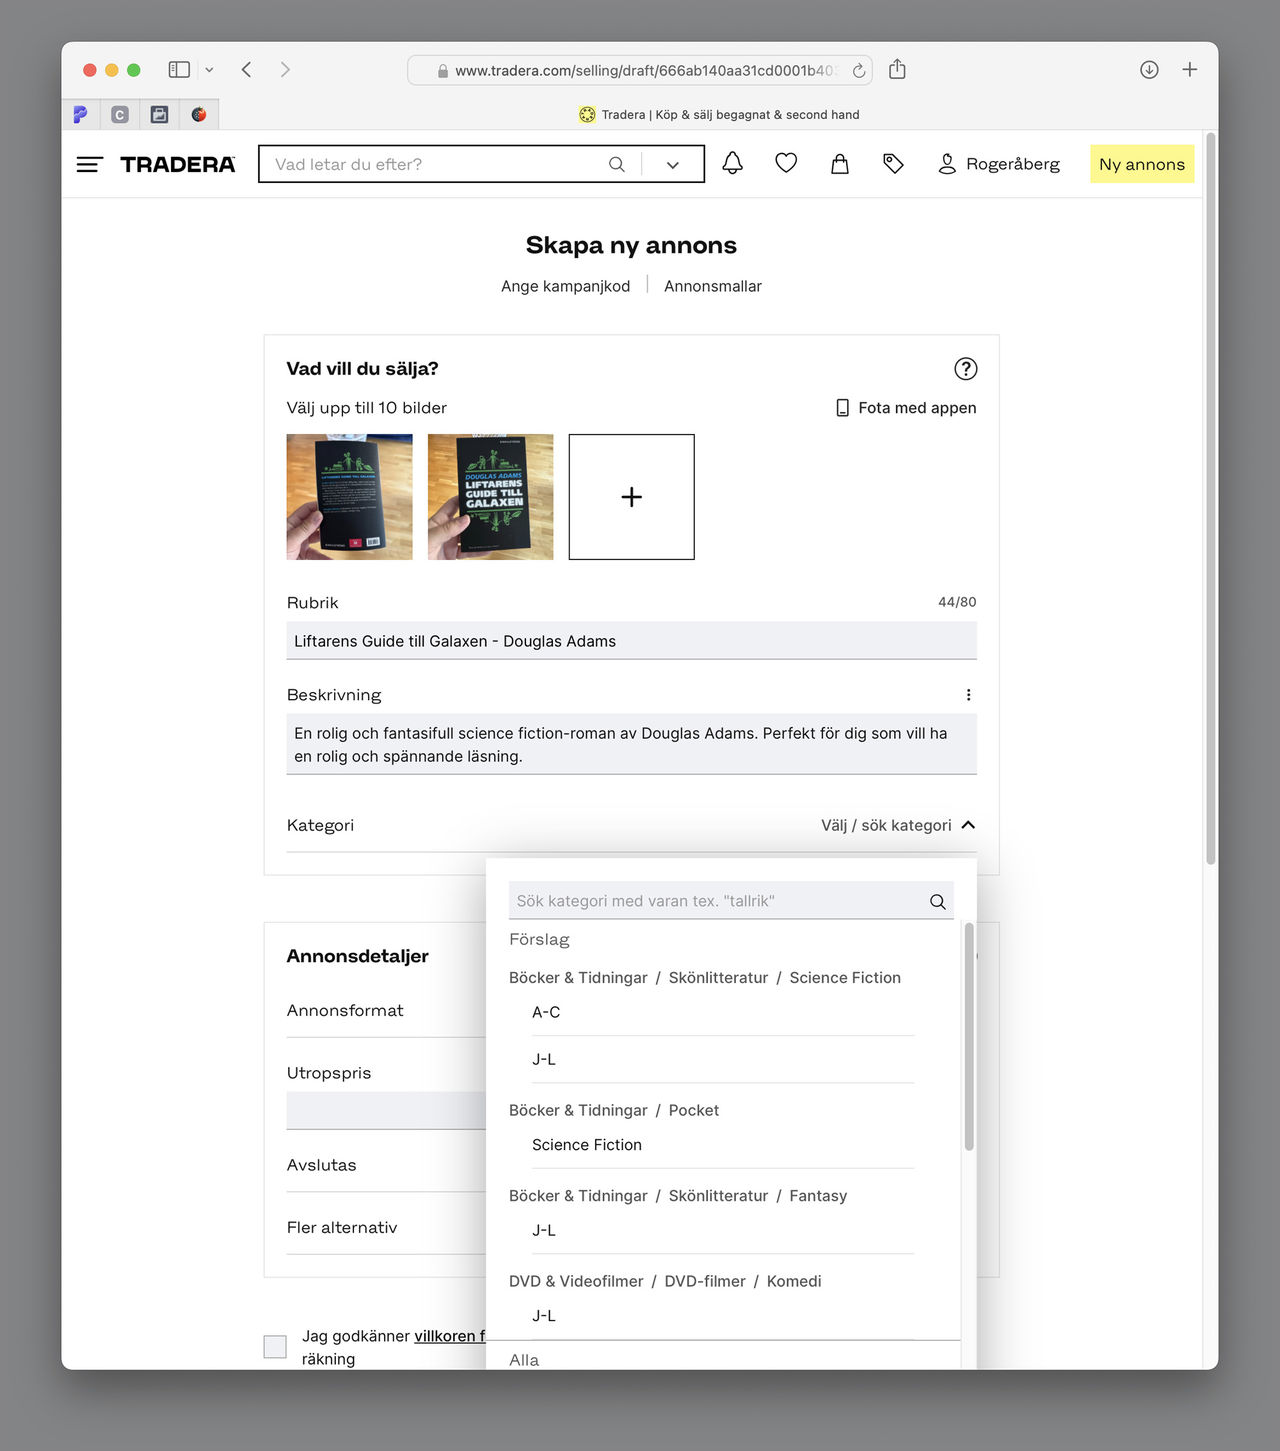Open the Annonsmallar link
The width and height of the screenshot is (1280, 1451).
click(712, 286)
